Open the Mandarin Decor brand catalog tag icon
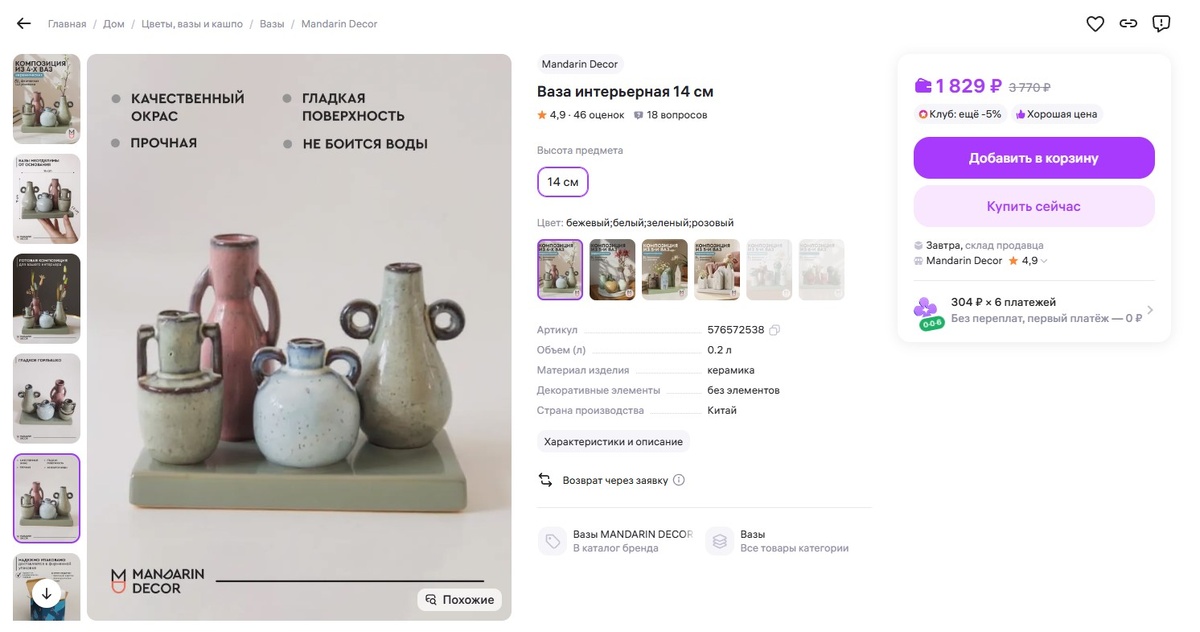The image size is (1200, 632). pyautogui.click(x=552, y=541)
